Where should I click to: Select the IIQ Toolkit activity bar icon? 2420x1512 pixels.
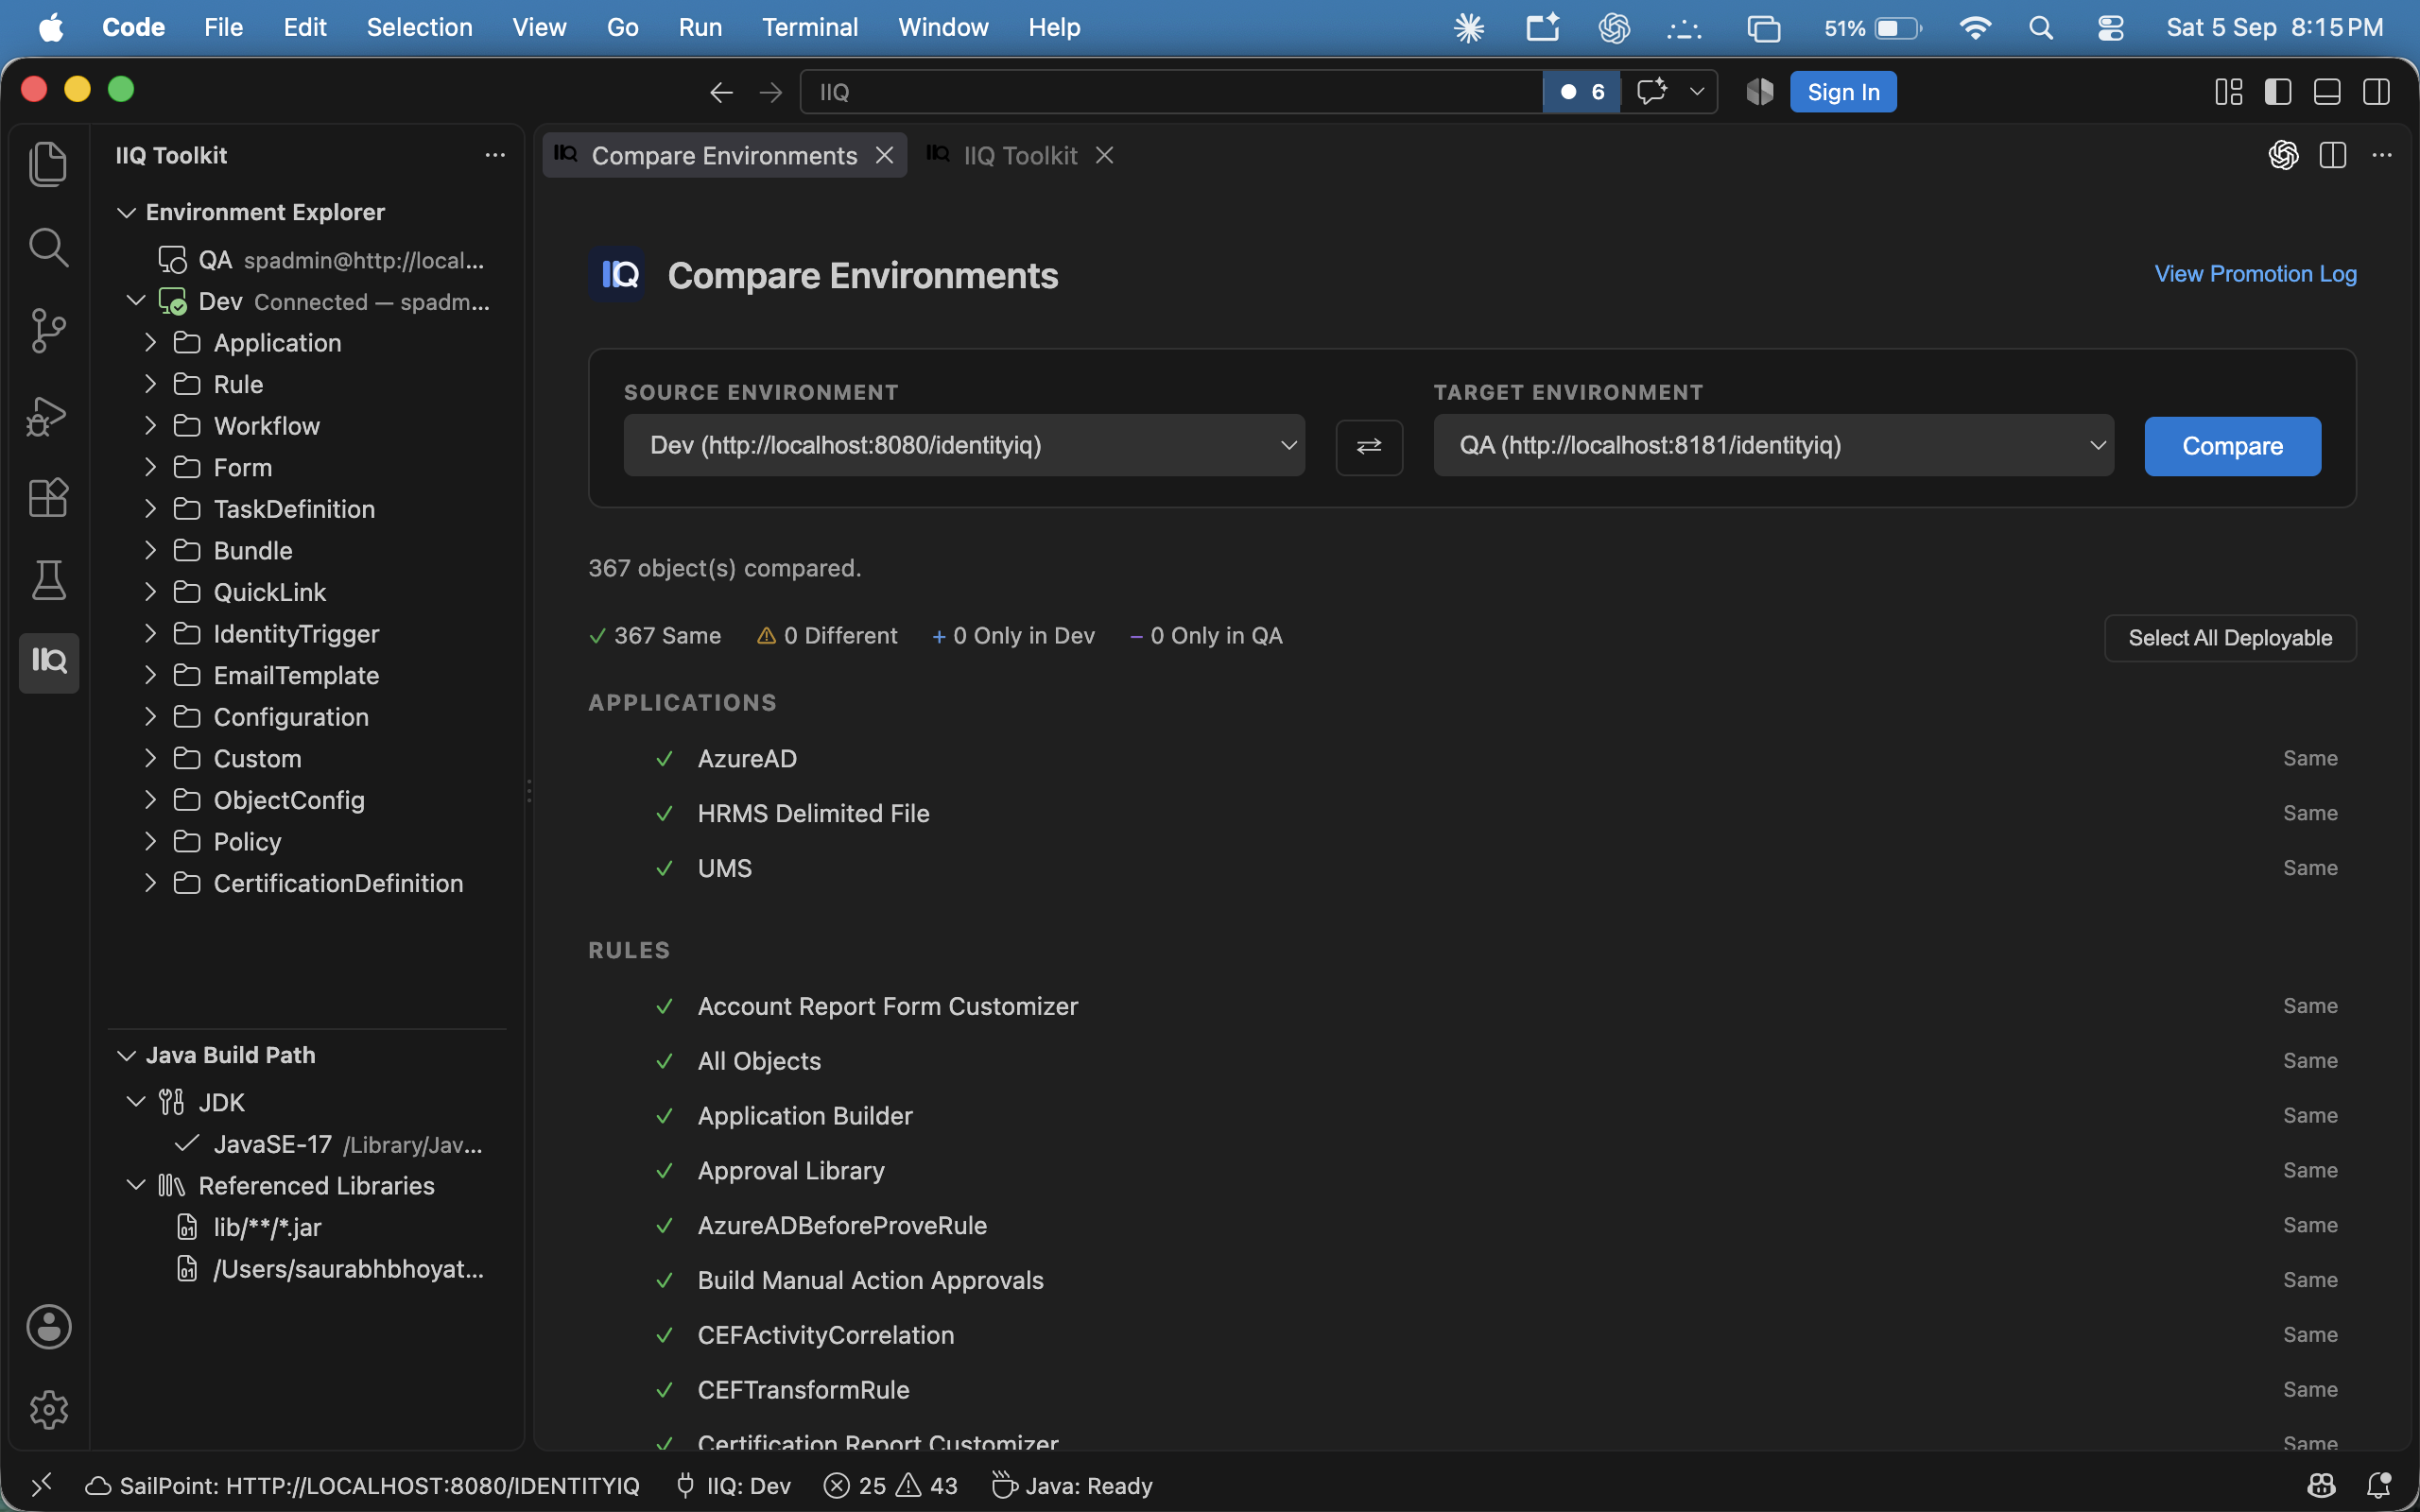click(x=48, y=662)
